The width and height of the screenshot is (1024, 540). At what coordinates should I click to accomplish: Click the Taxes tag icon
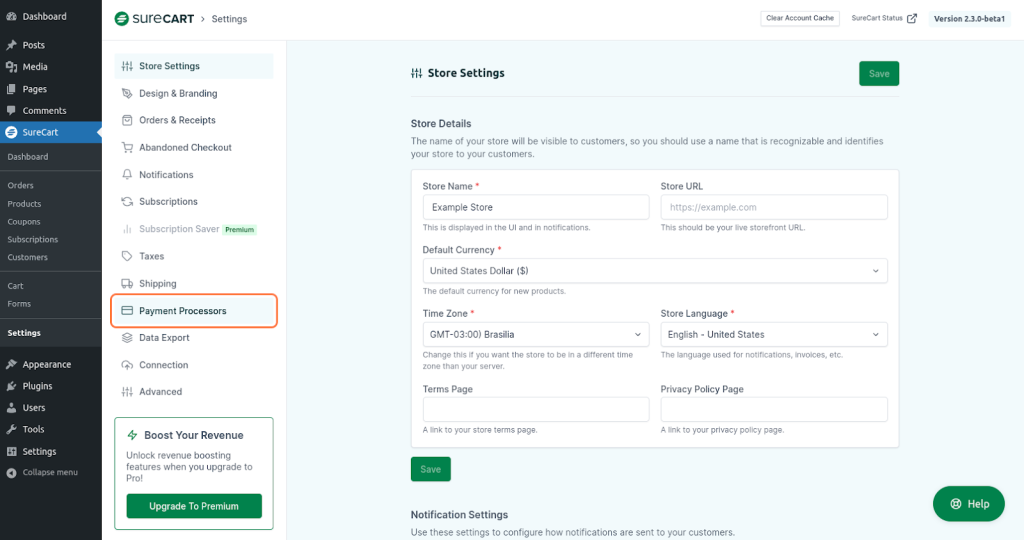(x=127, y=256)
